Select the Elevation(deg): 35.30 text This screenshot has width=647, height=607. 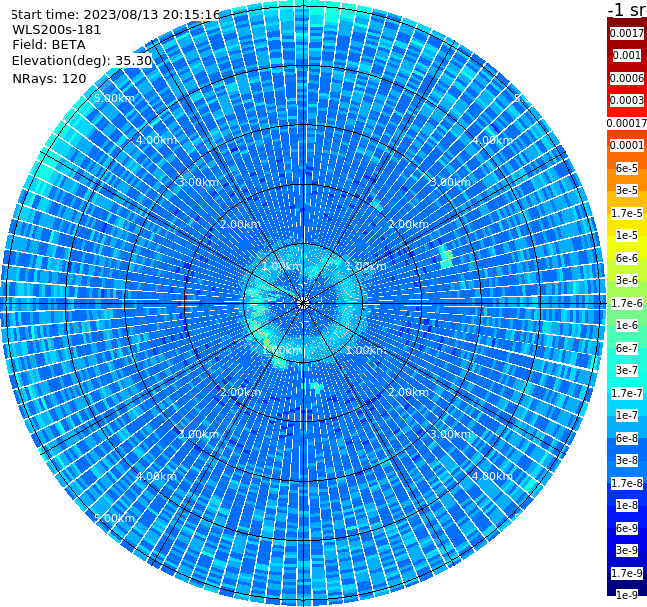click(x=82, y=61)
